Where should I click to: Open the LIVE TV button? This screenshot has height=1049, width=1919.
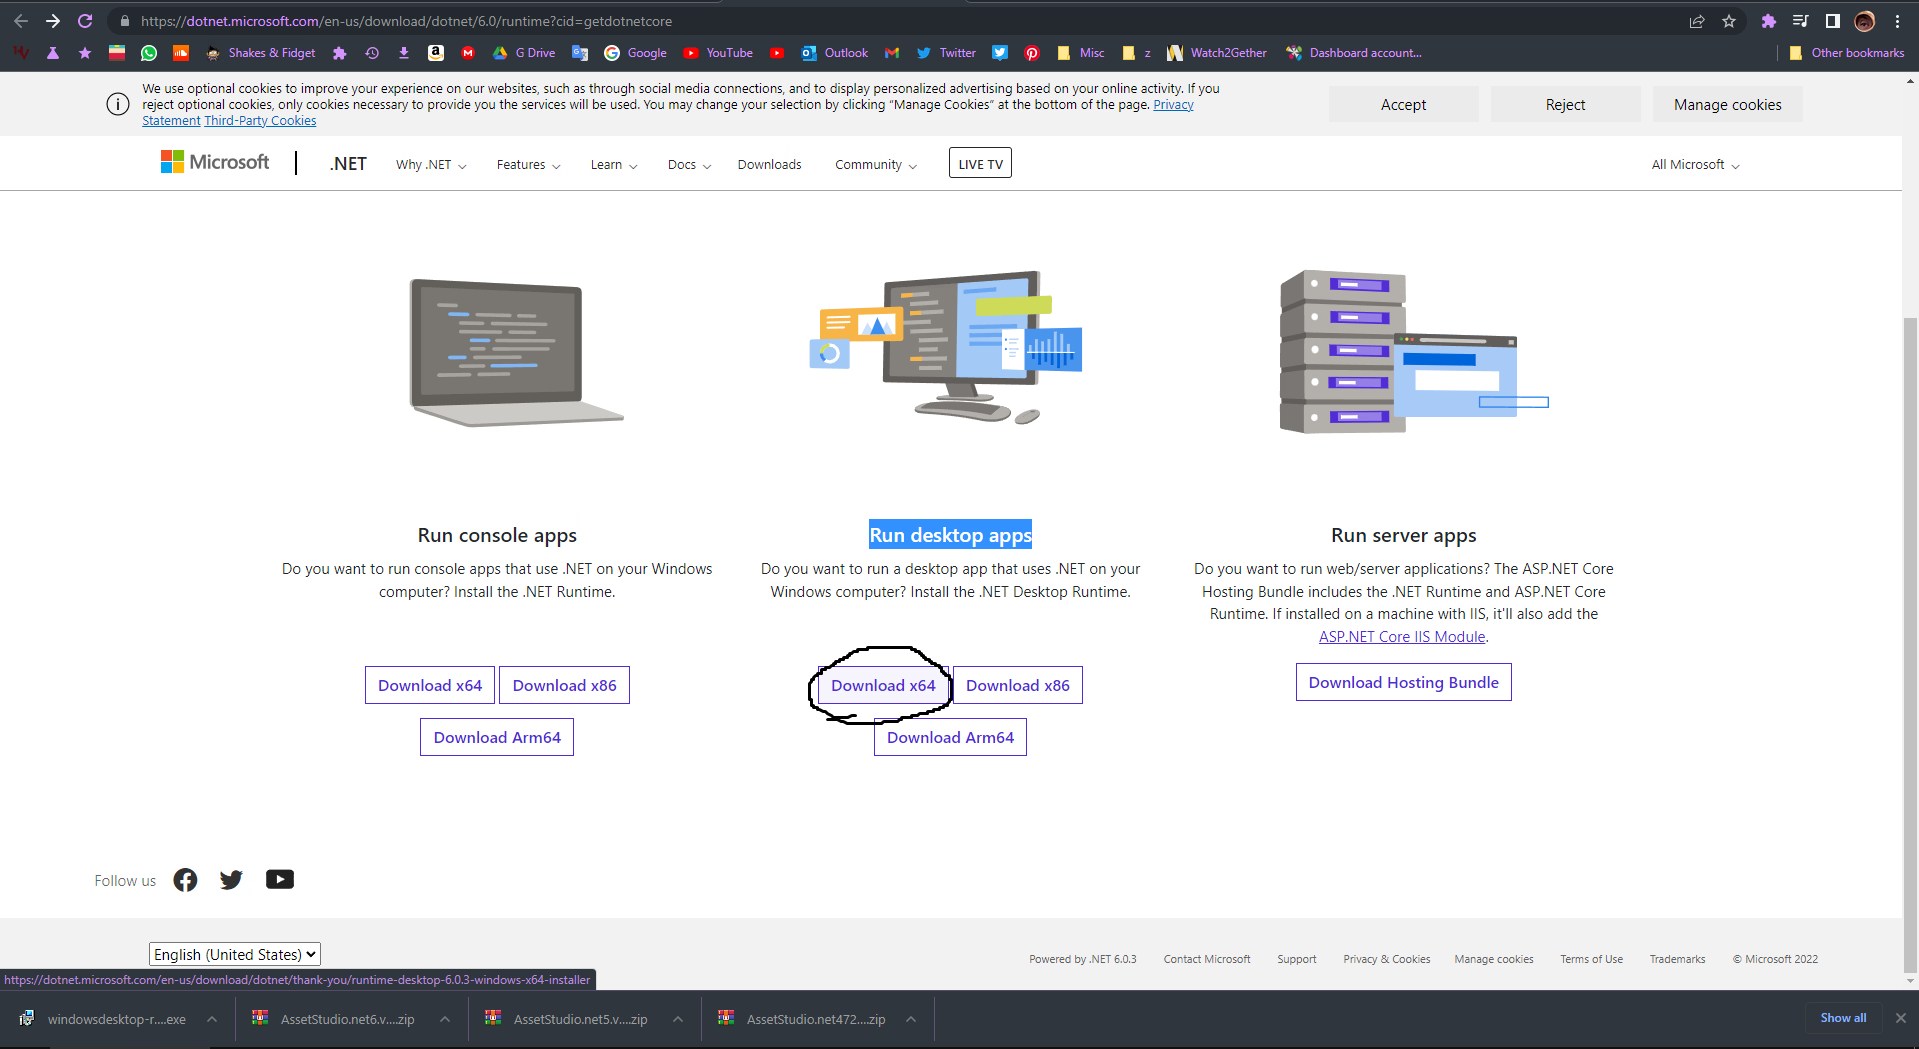pos(980,164)
